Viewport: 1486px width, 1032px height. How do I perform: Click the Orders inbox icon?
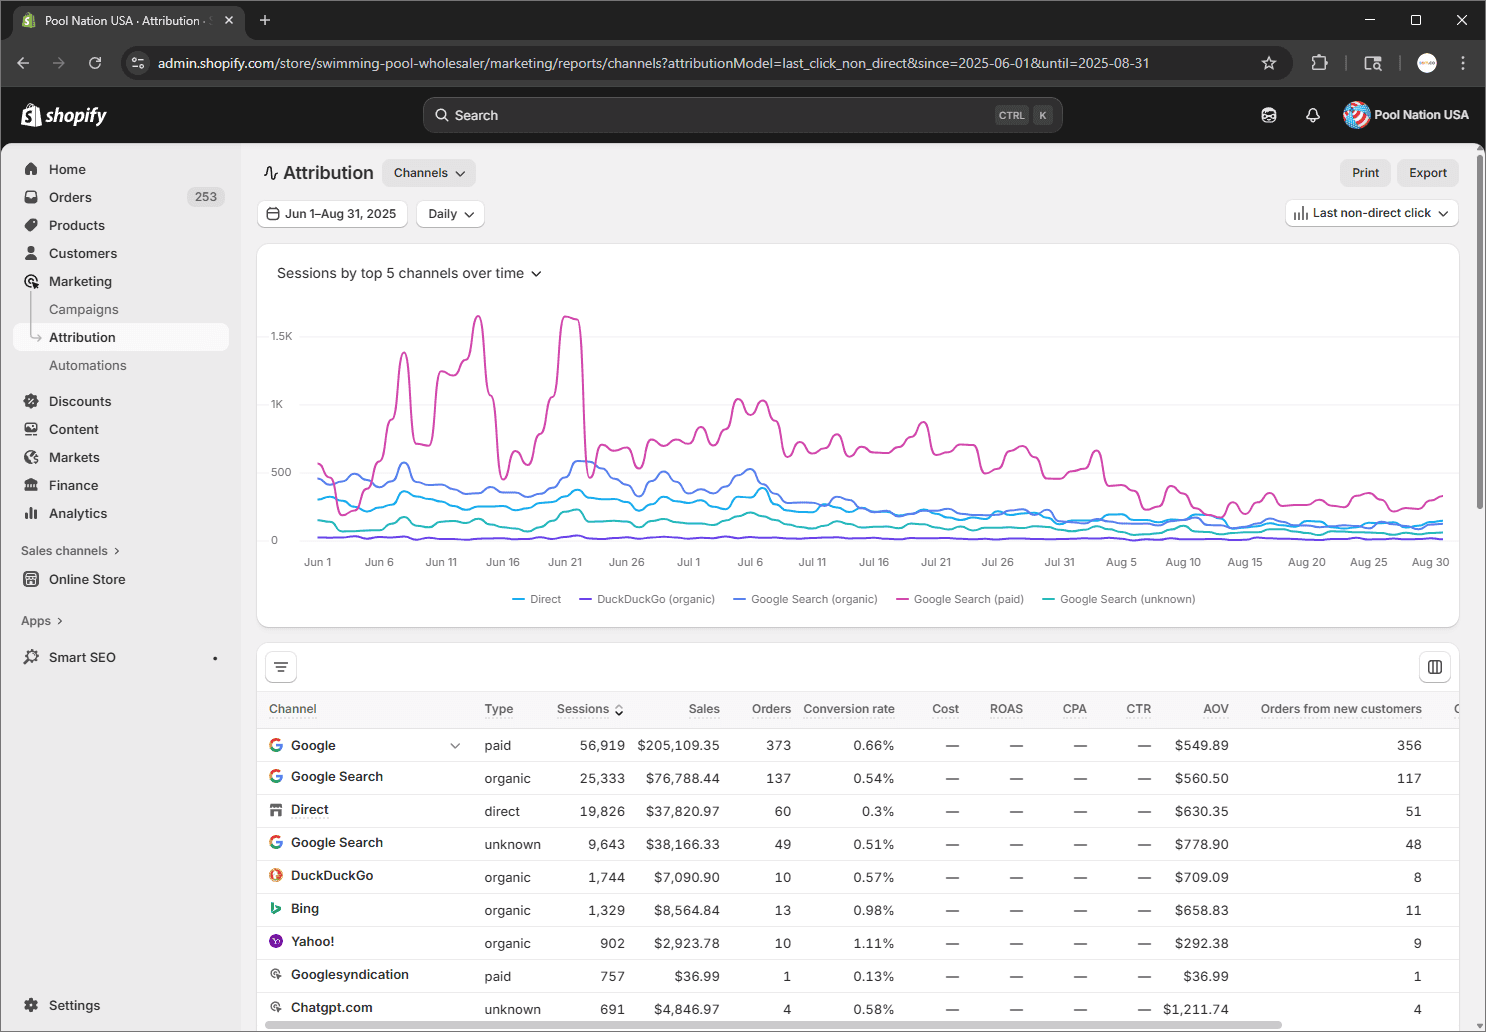31,197
